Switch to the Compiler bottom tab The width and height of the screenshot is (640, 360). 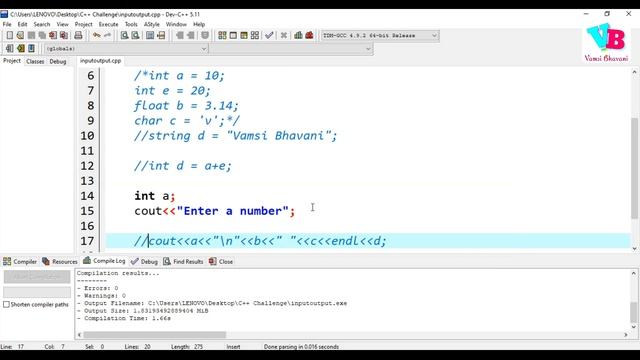pyautogui.click(x=20, y=262)
